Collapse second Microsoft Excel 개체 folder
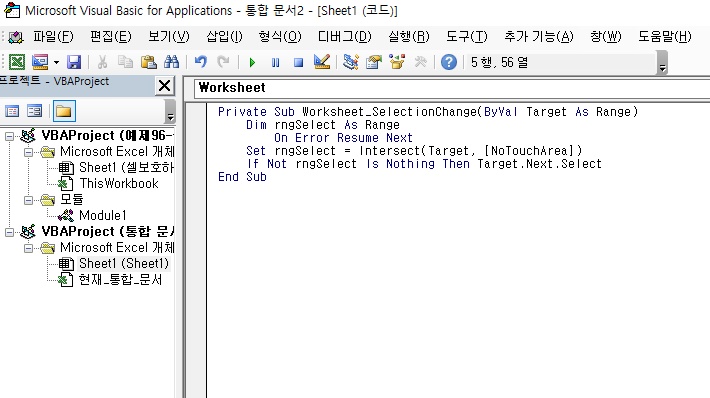This screenshot has height=398, width=710. (x=28, y=248)
